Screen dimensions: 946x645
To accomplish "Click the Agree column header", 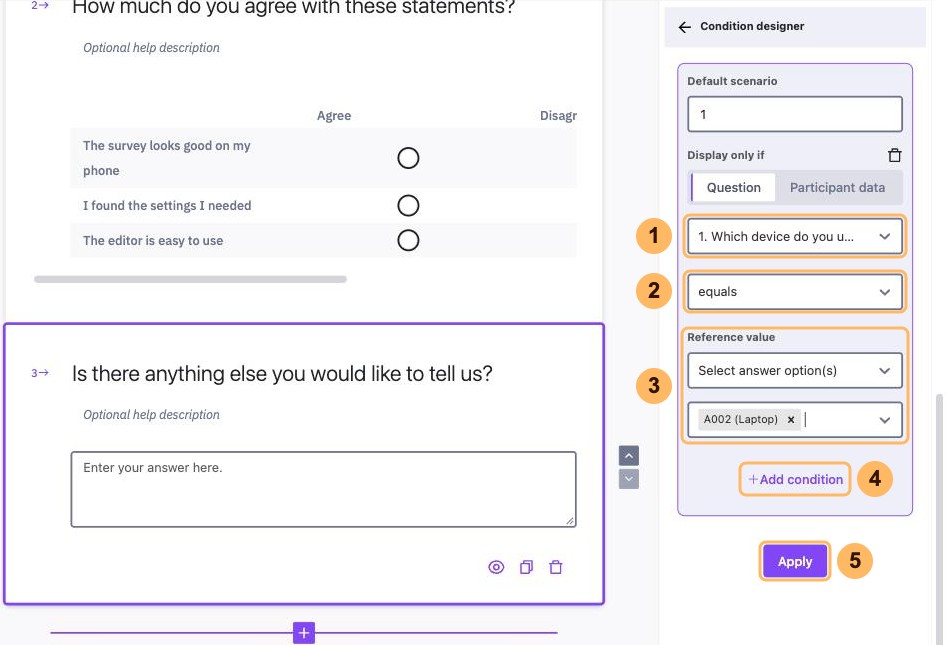I will 334,116.
